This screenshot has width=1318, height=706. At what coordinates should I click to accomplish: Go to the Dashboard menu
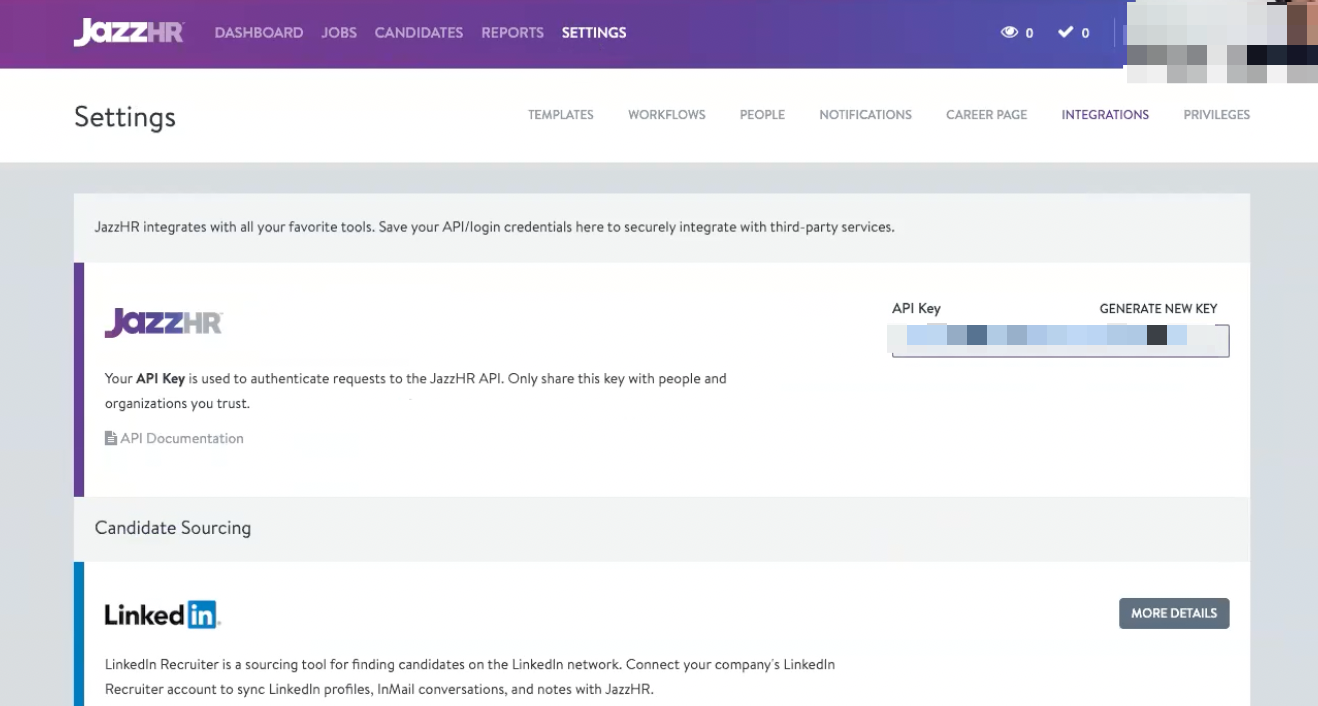point(259,33)
